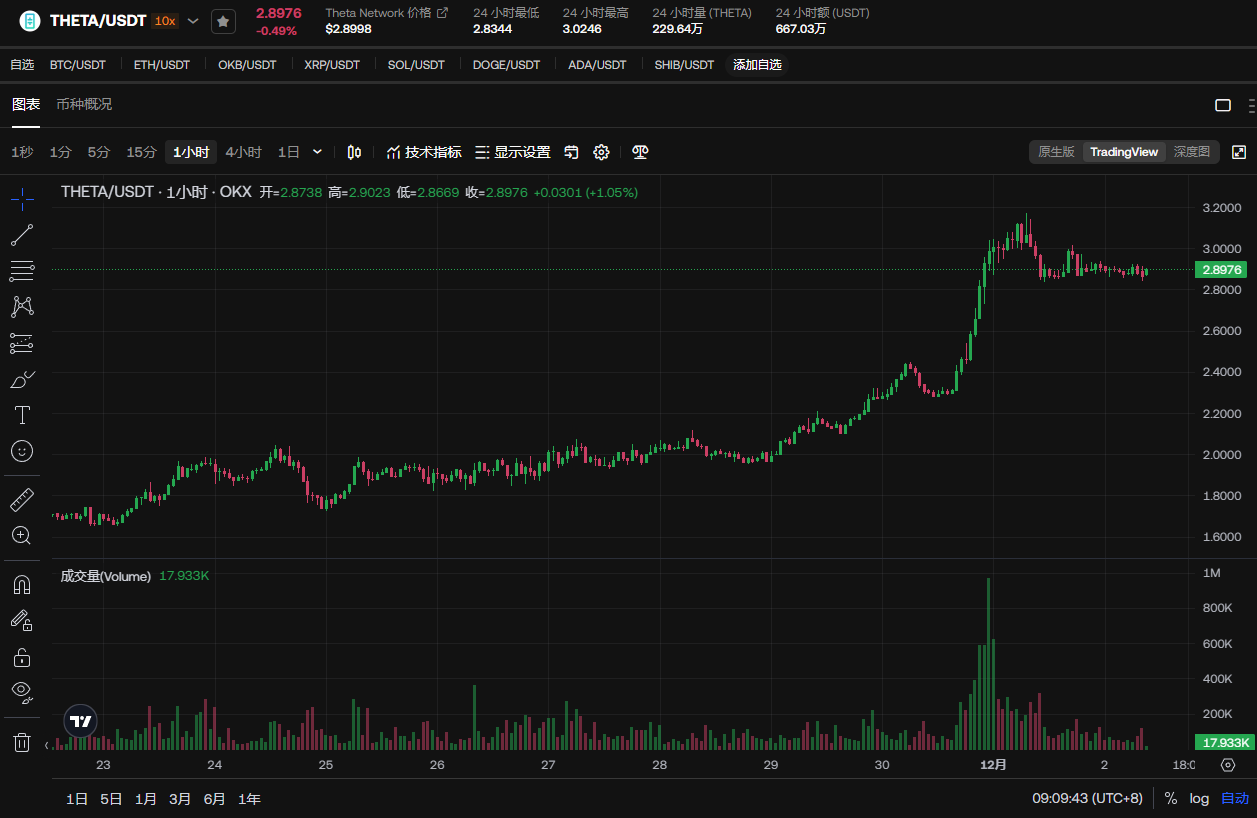The image size is (1257, 818).
Task: Open price axis settings gear at bottom right
Action: 1228,765
